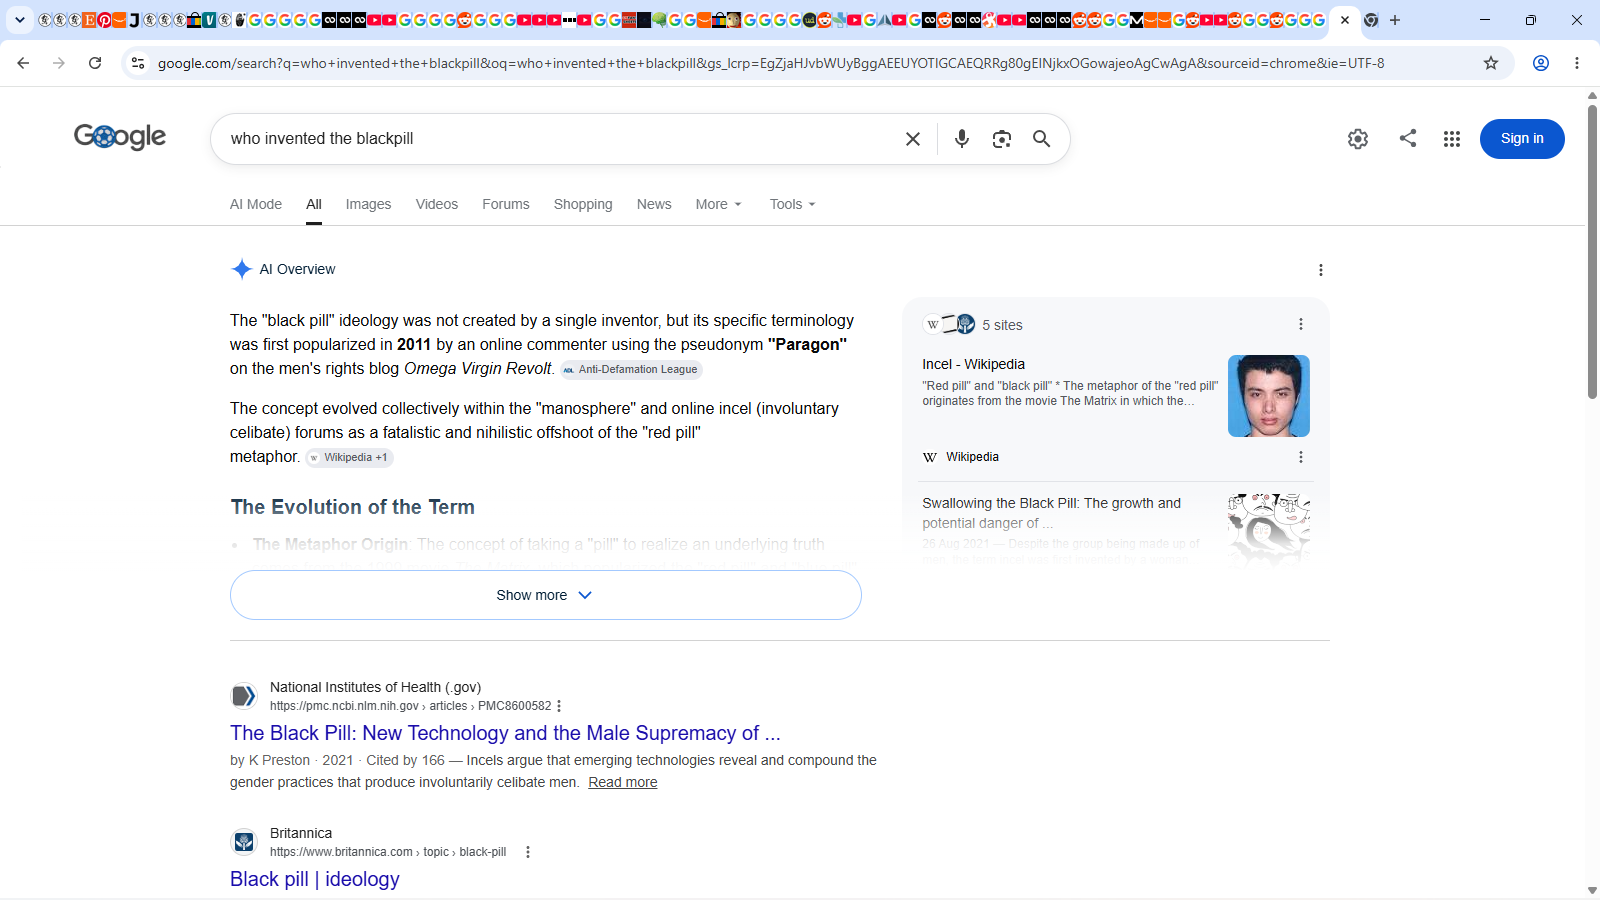Image resolution: width=1600 pixels, height=900 pixels.
Task: Open the Shopping results tab
Action: coord(583,204)
